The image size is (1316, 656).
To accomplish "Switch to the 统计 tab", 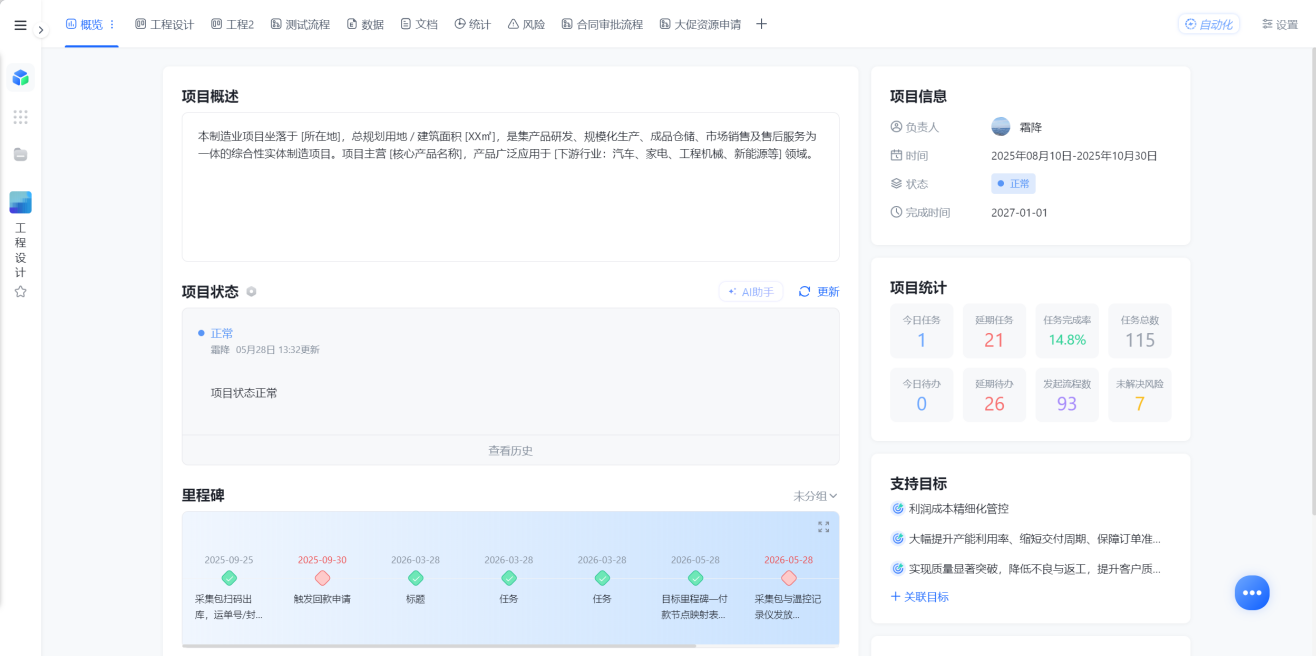I will 472,24.
